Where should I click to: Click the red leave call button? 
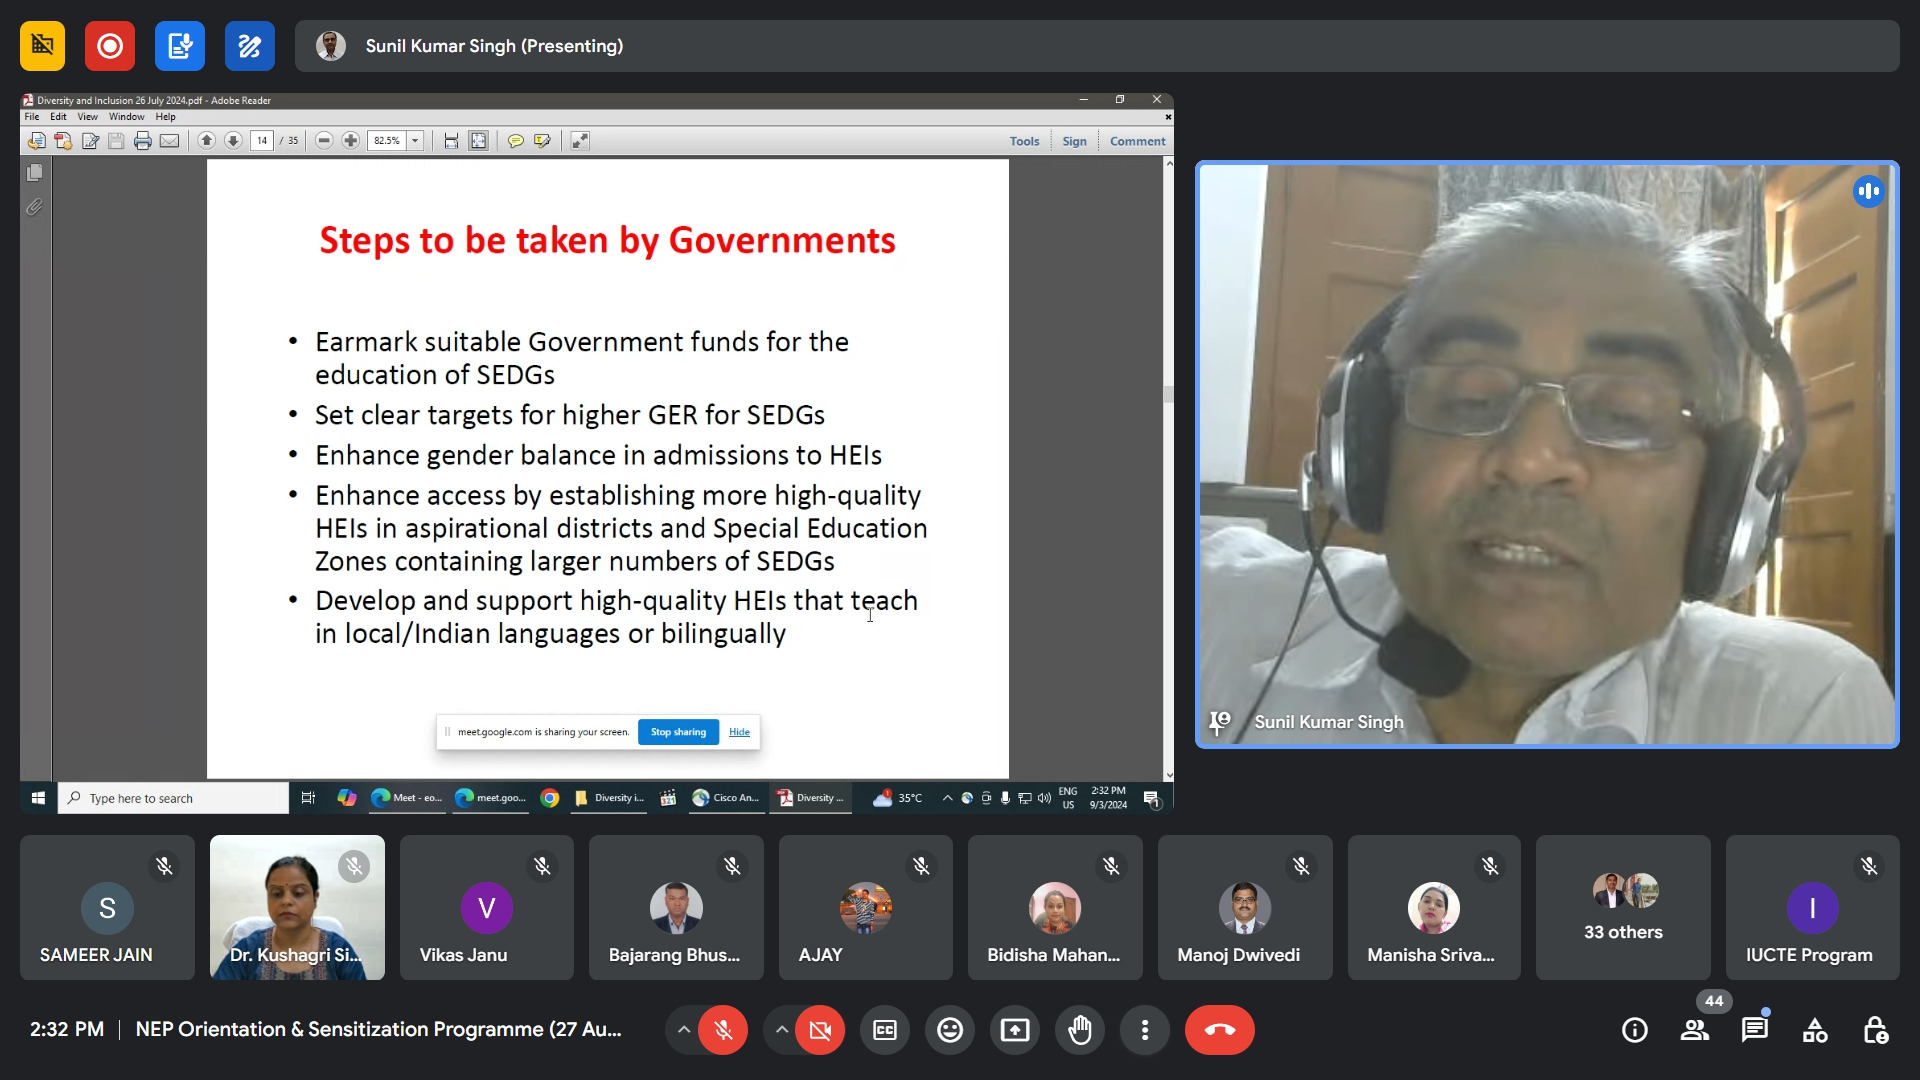pyautogui.click(x=1220, y=1030)
